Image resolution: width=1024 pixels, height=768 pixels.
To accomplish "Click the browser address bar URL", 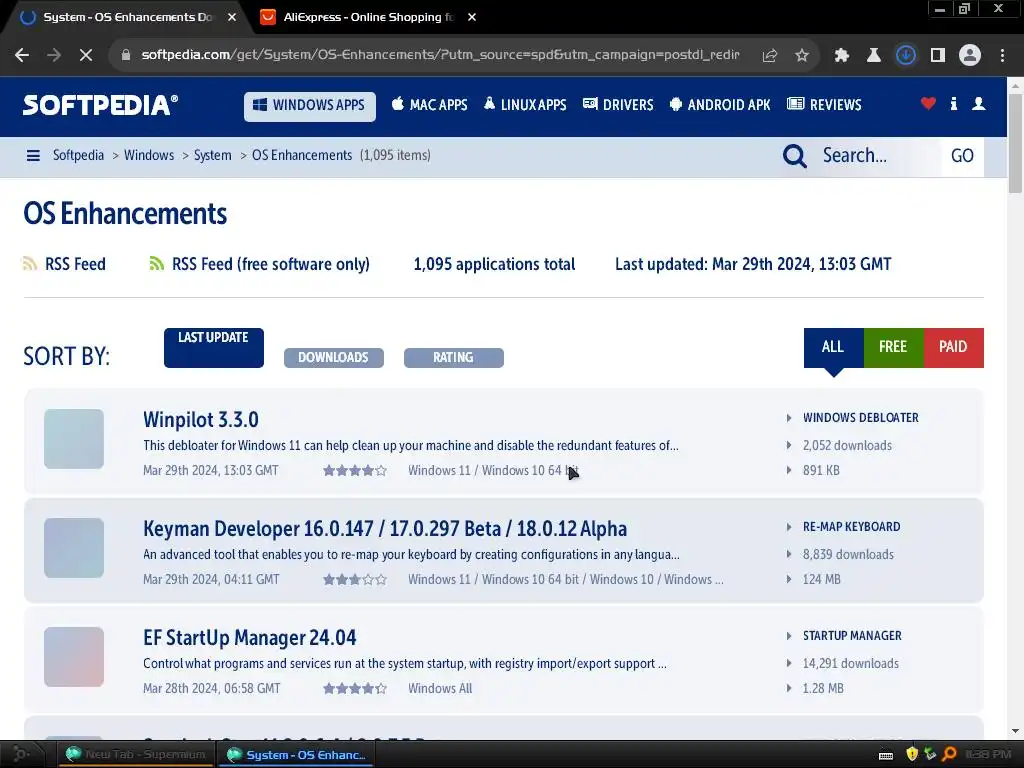I will 440,55.
